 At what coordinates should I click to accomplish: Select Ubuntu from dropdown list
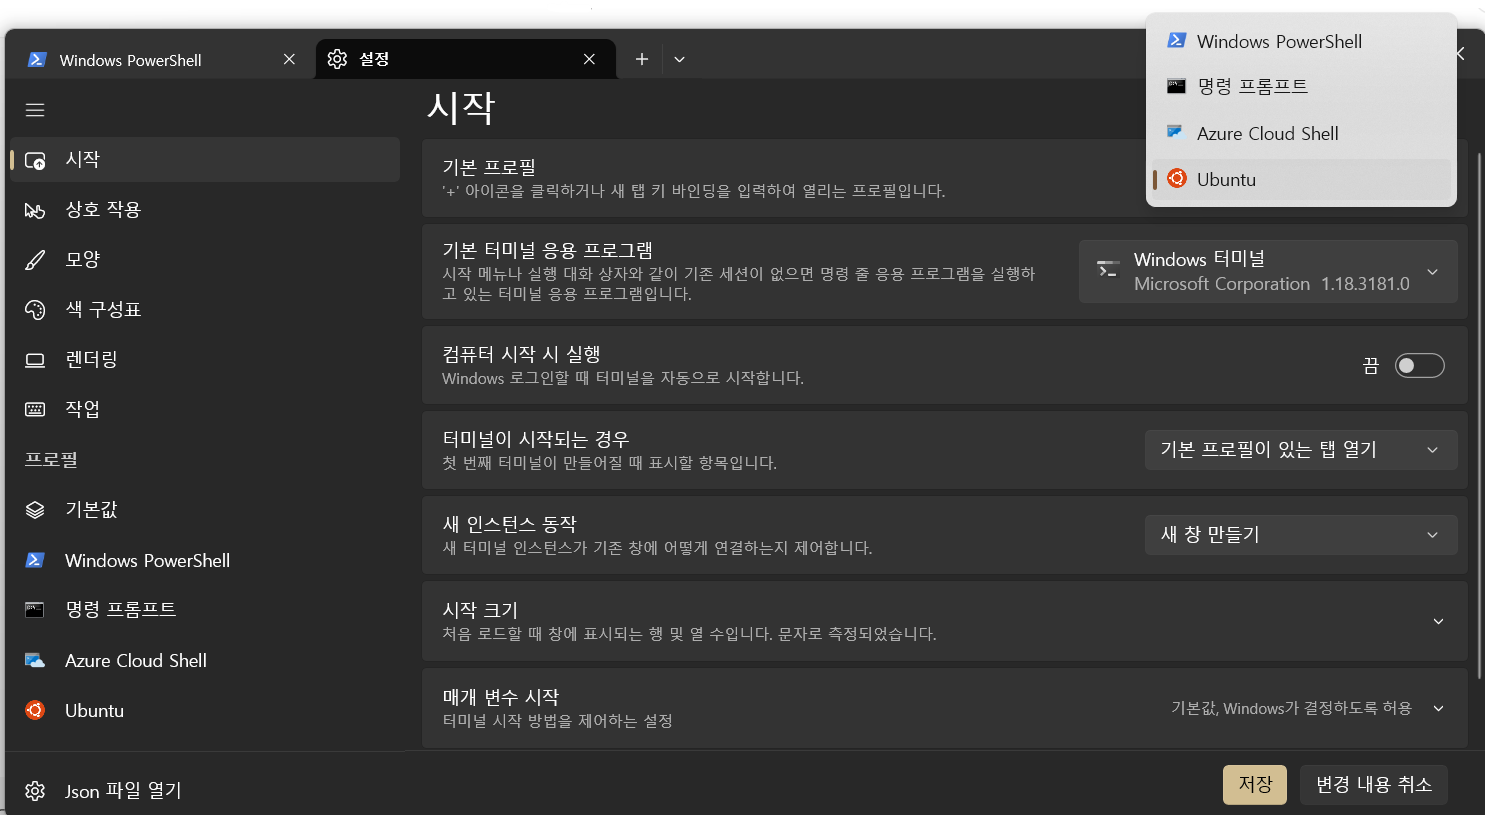1301,179
